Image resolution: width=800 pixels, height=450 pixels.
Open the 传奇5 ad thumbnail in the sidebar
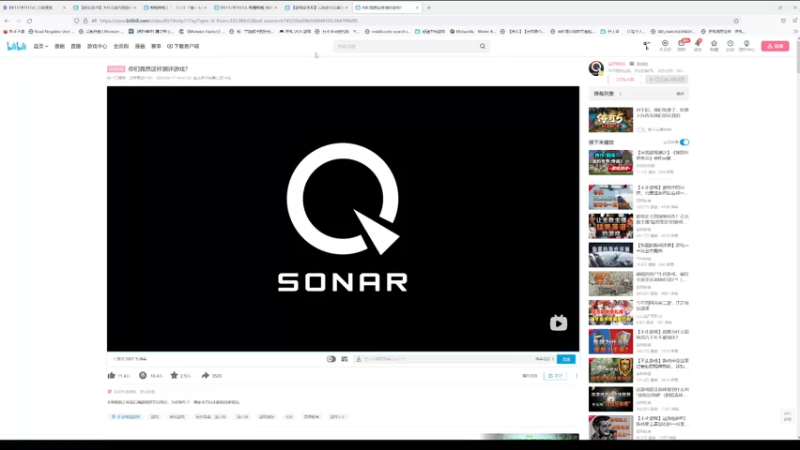coord(611,120)
